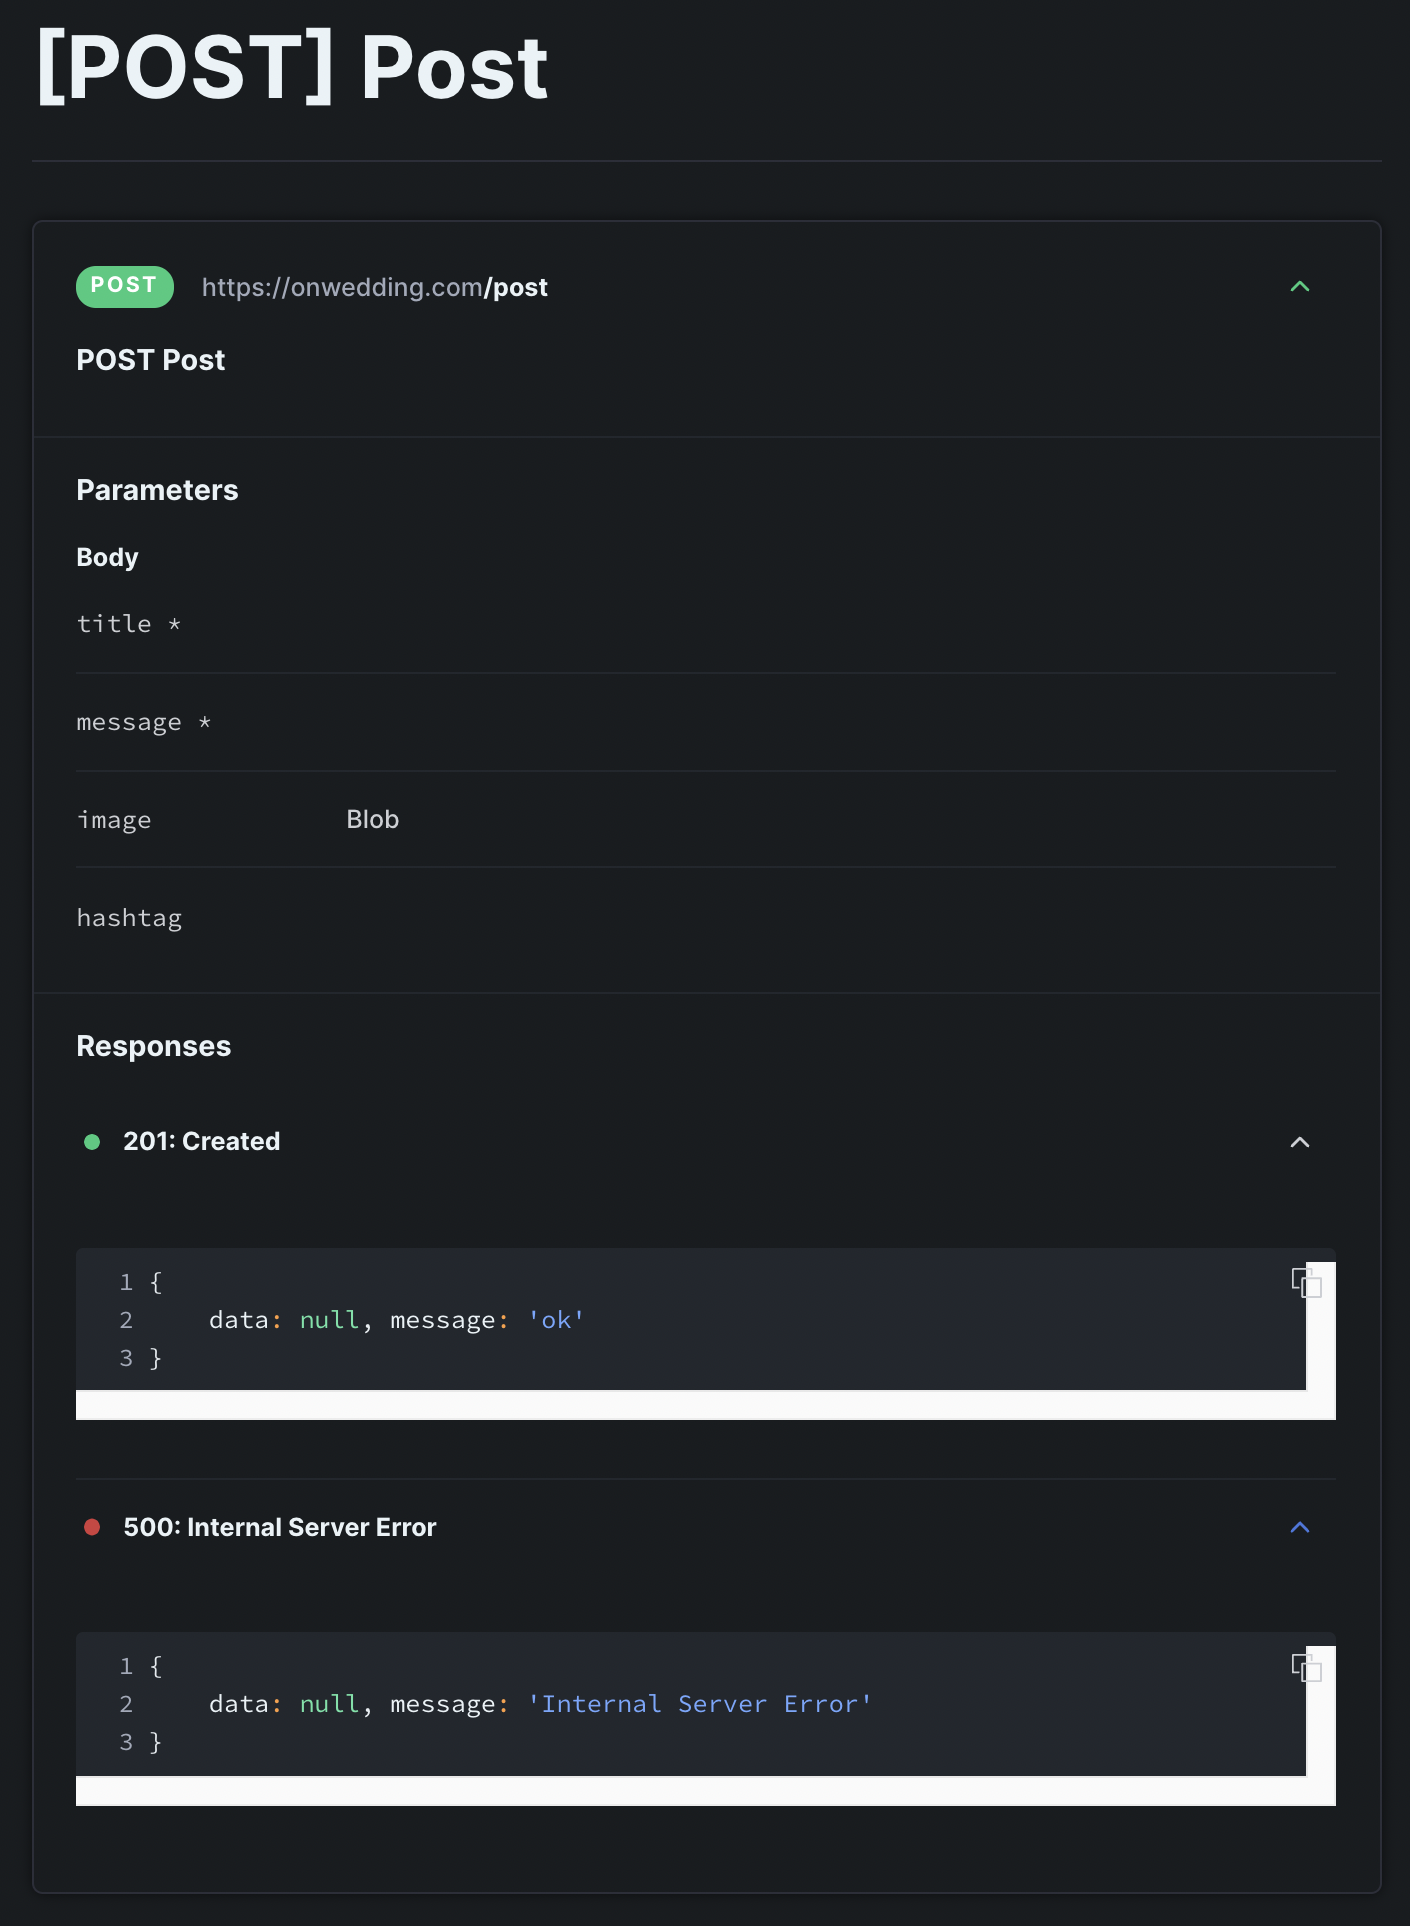Collapse the 500: Internal Server Error response
The image size is (1410, 1926).
1300,1527
